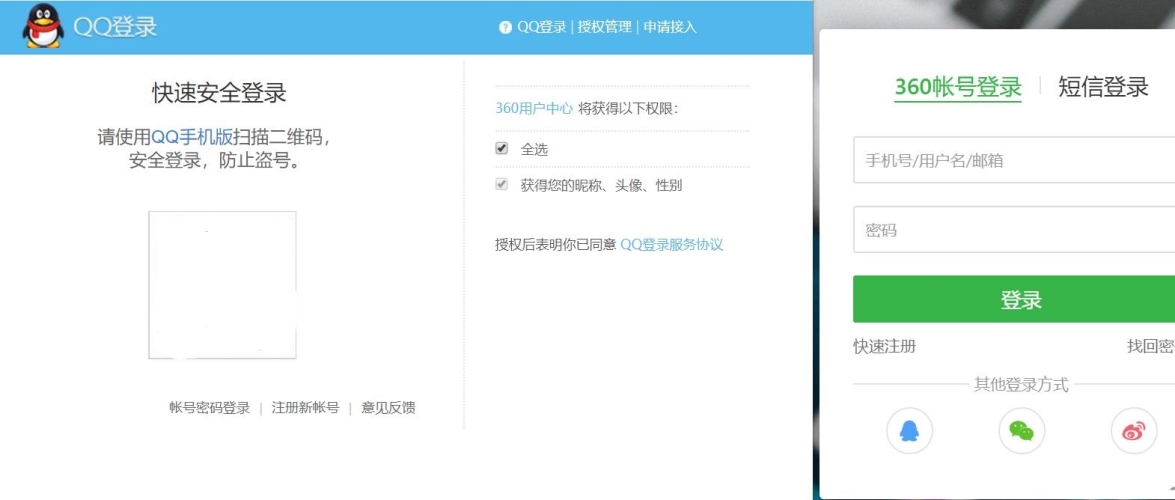
Task: Click the green 登录 button
Action: (1014, 299)
